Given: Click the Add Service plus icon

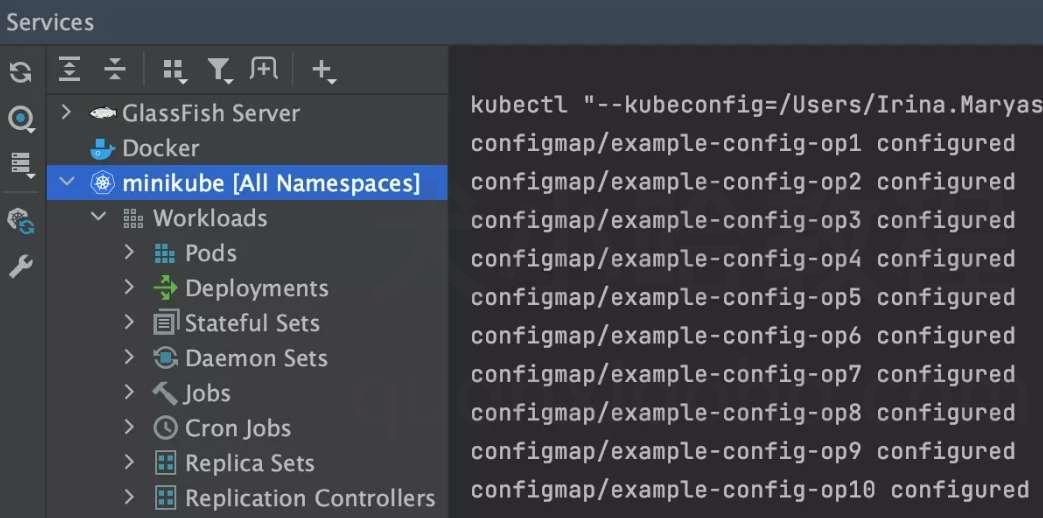Looking at the screenshot, I should click(x=323, y=70).
